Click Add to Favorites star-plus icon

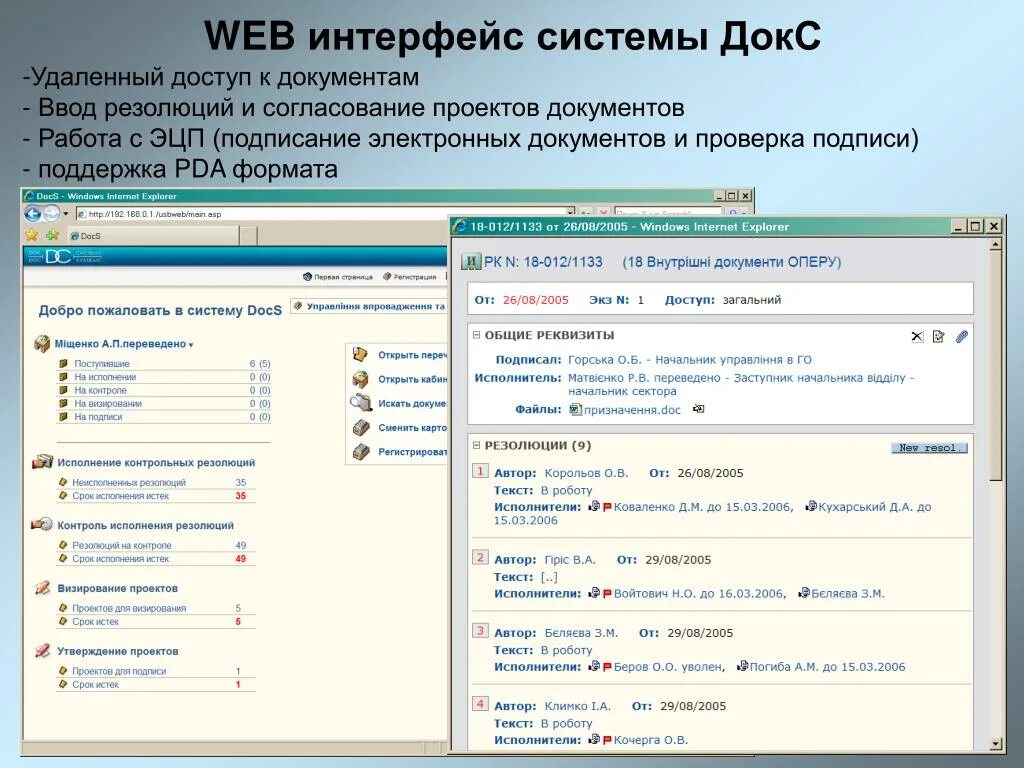click(x=52, y=235)
